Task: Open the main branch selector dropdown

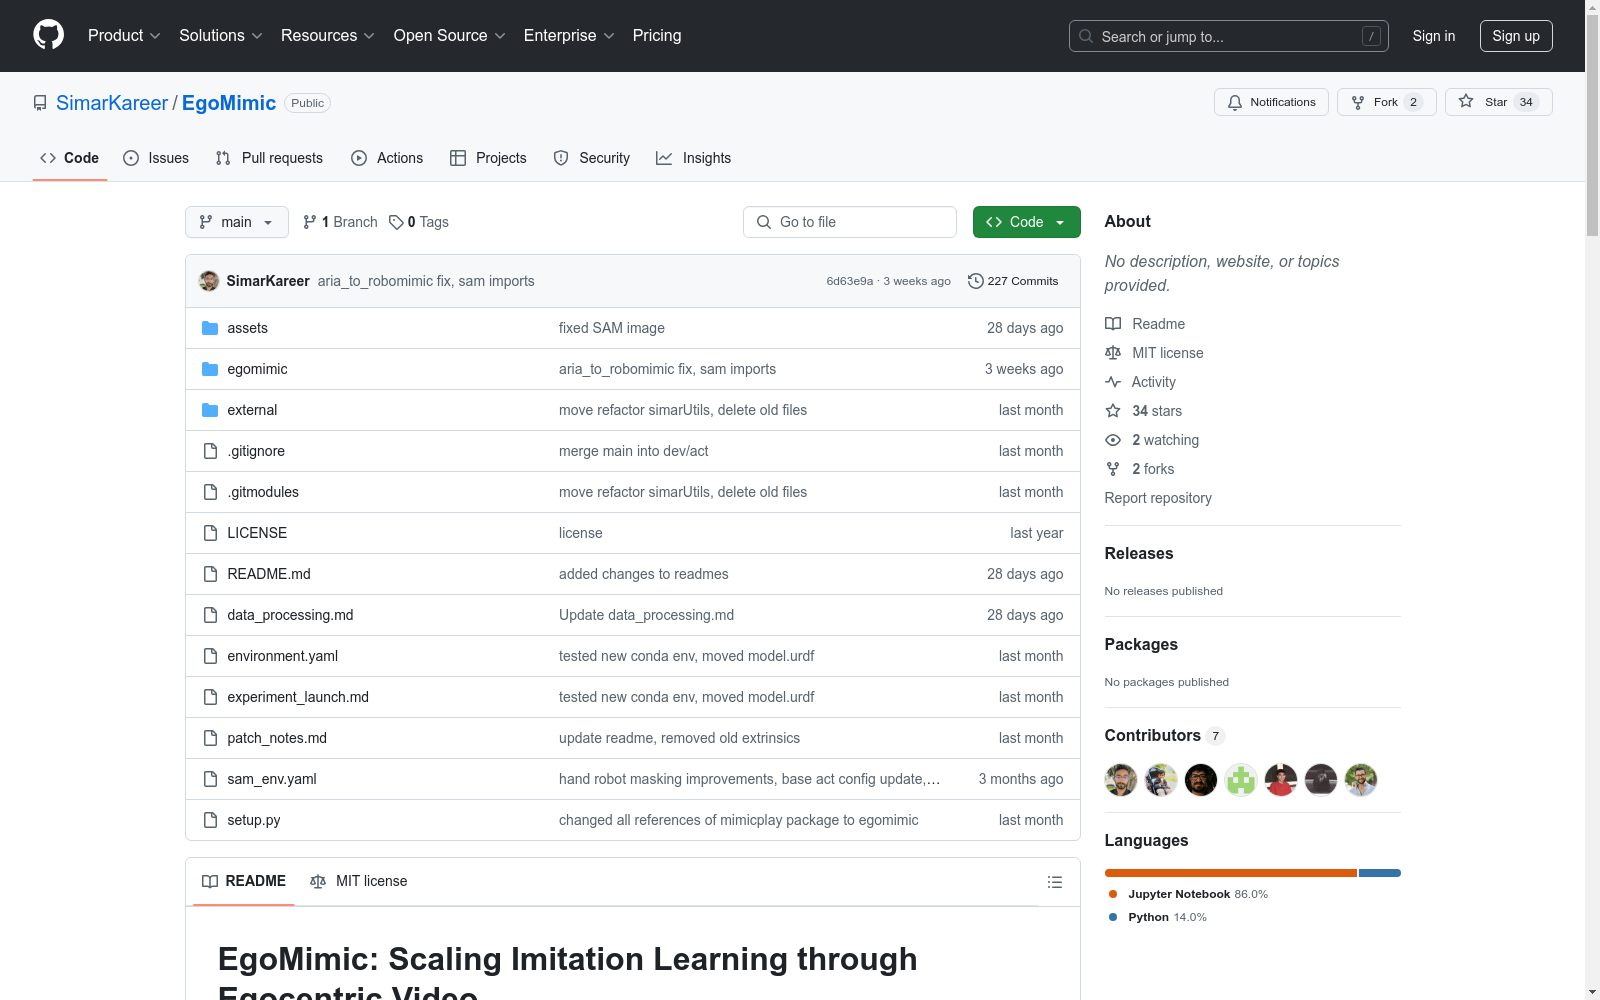Action: click(237, 222)
